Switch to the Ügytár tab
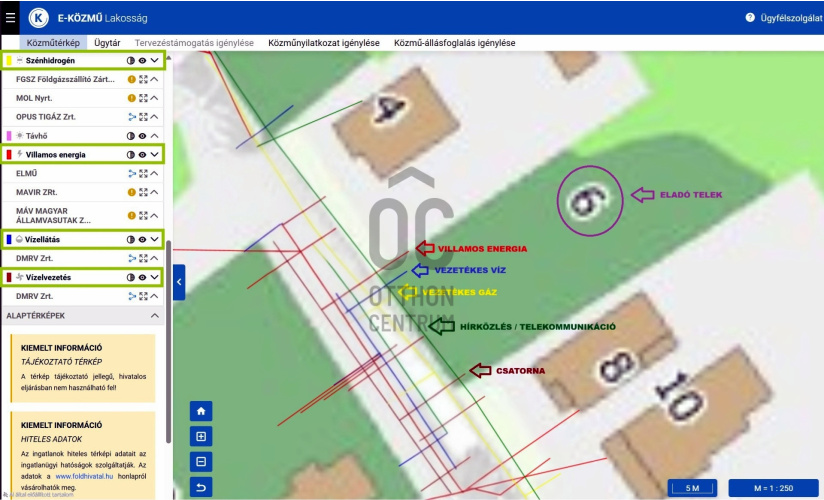824x500 pixels. (x=107, y=43)
